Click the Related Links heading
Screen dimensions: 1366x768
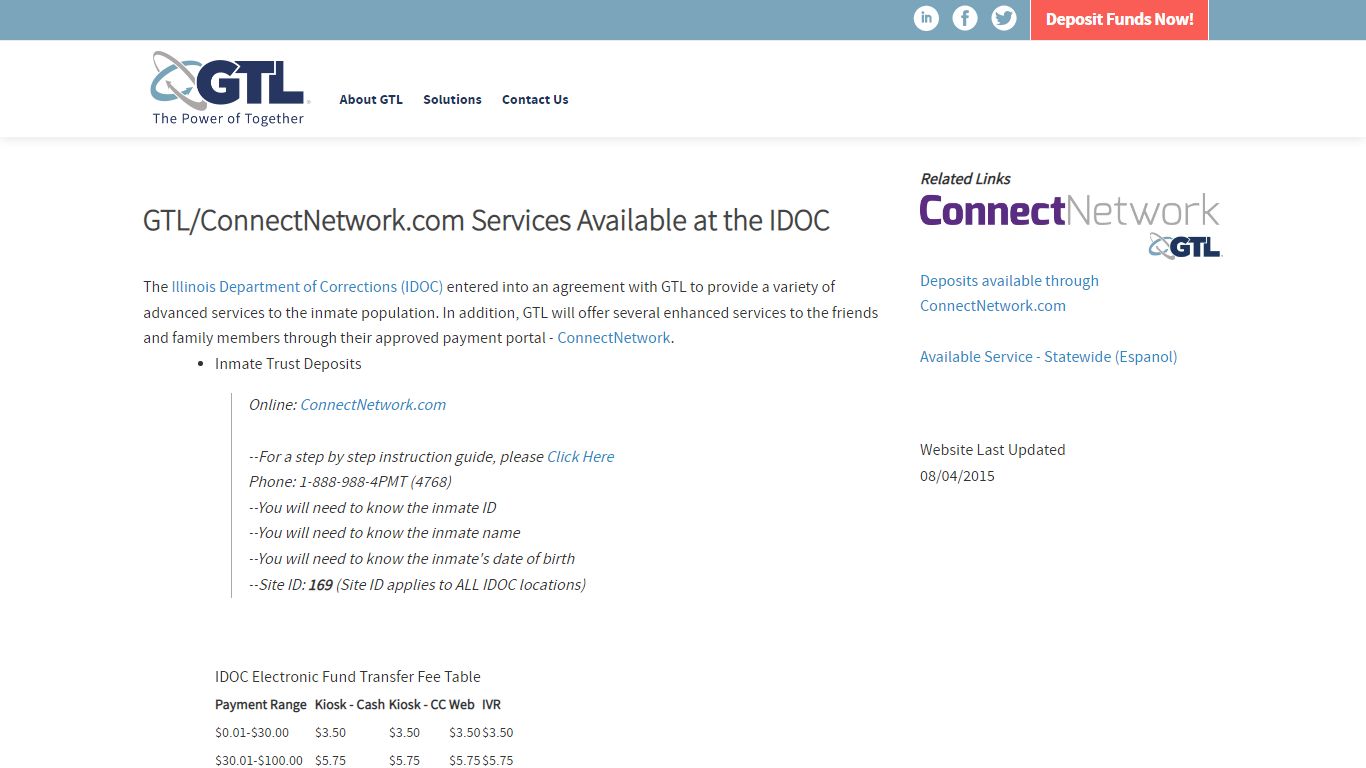click(x=965, y=179)
